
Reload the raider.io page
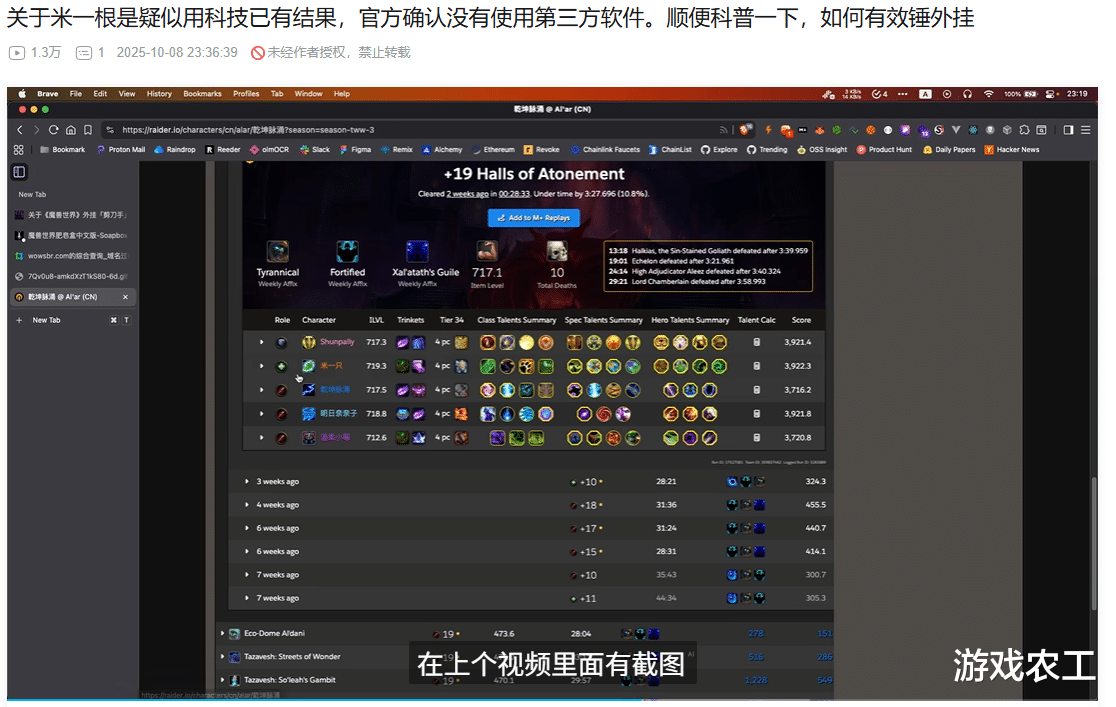pos(53,130)
